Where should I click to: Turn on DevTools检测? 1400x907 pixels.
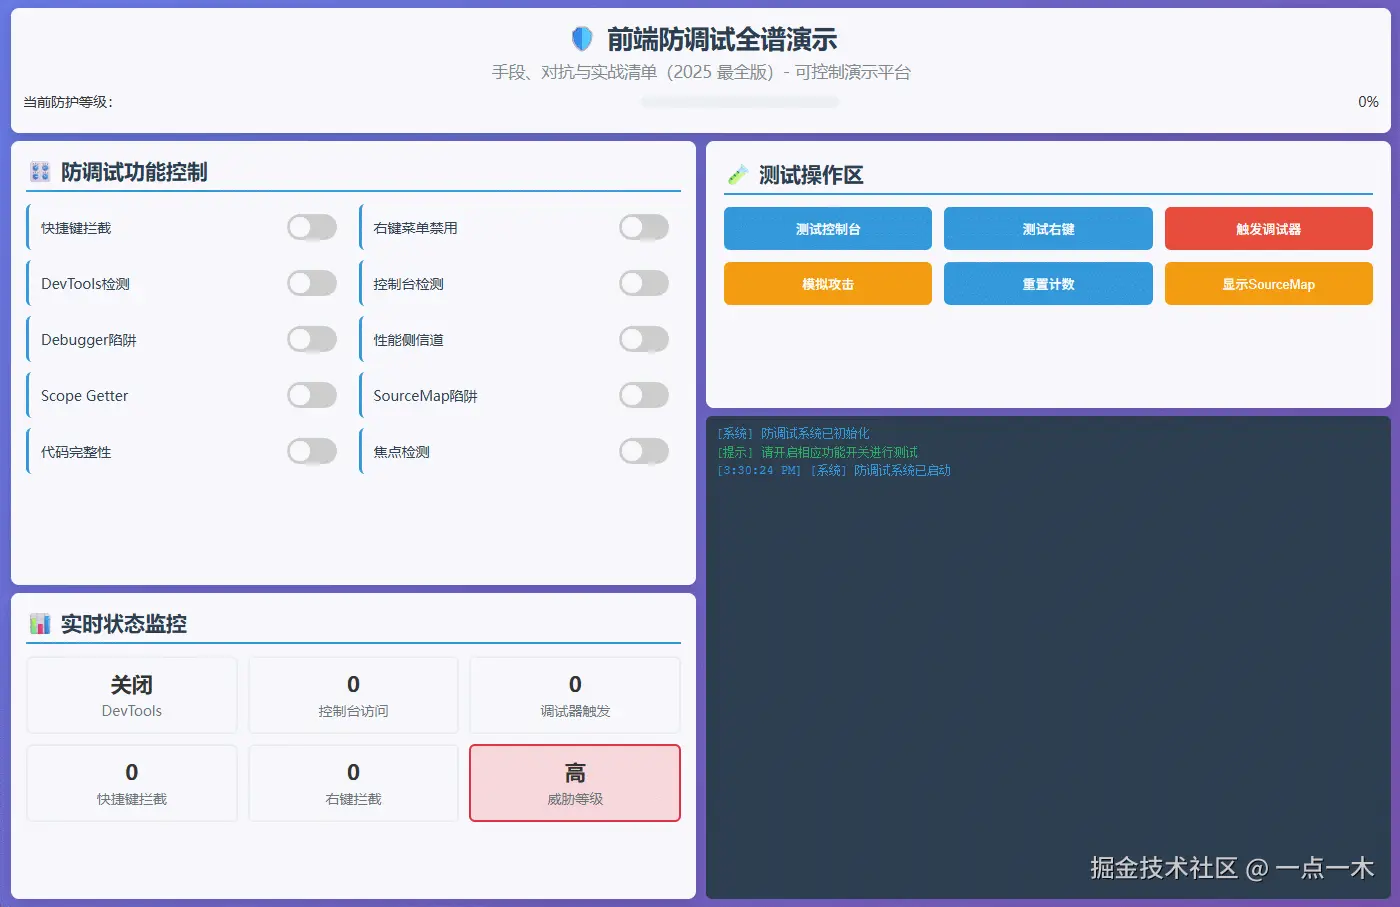point(311,283)
